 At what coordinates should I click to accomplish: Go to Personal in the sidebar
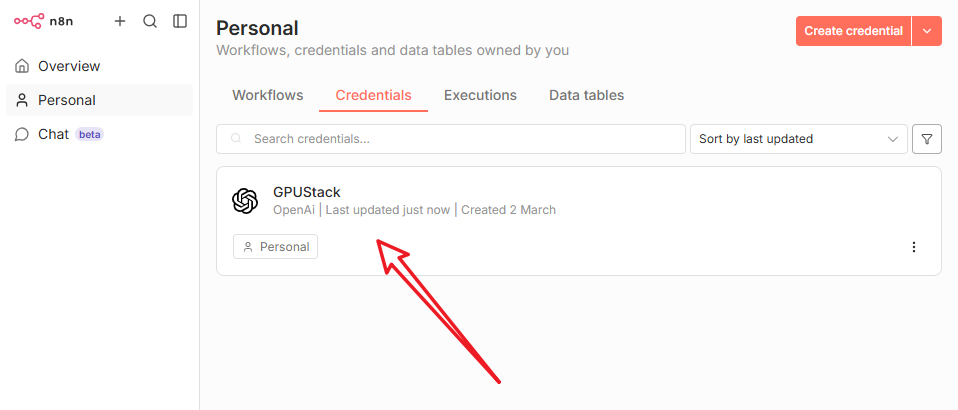point(67,100)
